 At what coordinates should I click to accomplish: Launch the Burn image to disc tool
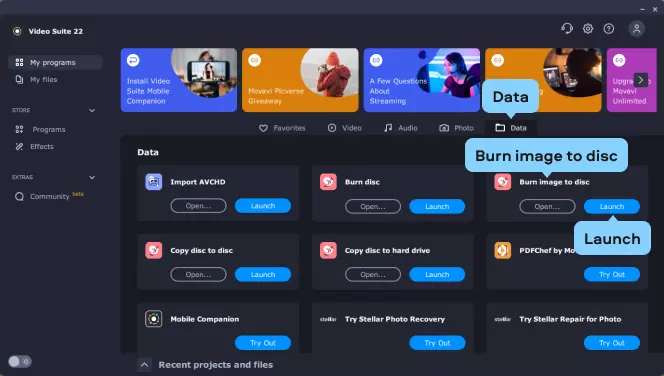pos(611,207)
